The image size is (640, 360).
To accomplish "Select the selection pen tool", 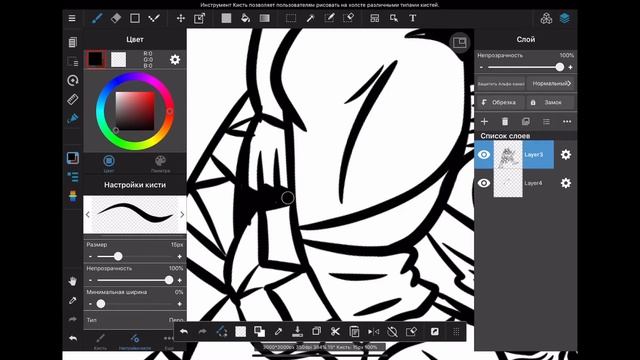I will pos(329,18).
